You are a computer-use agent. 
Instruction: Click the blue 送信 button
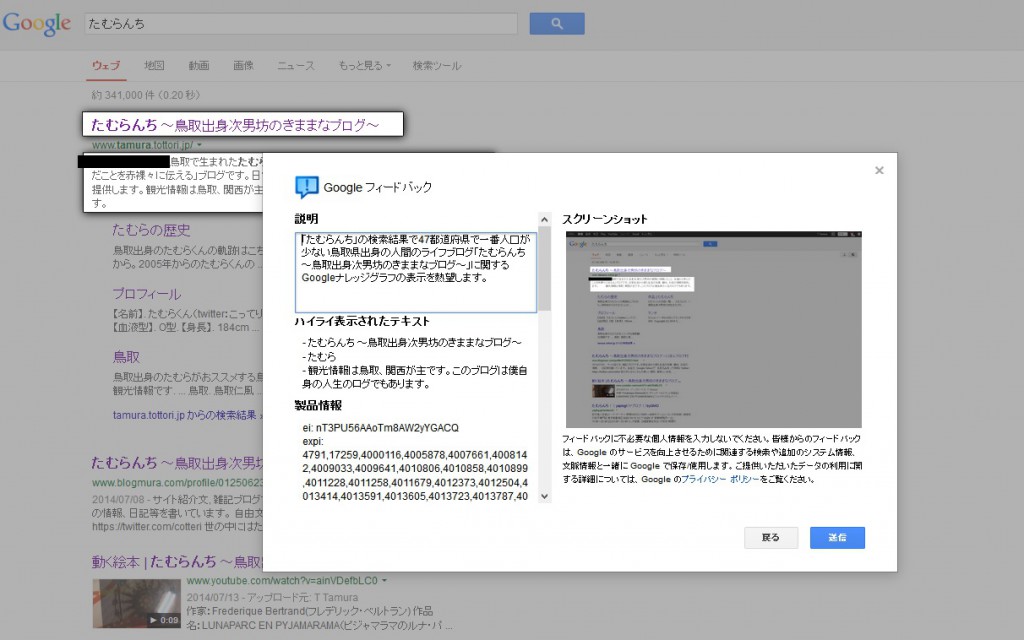(x=837, y=537)
